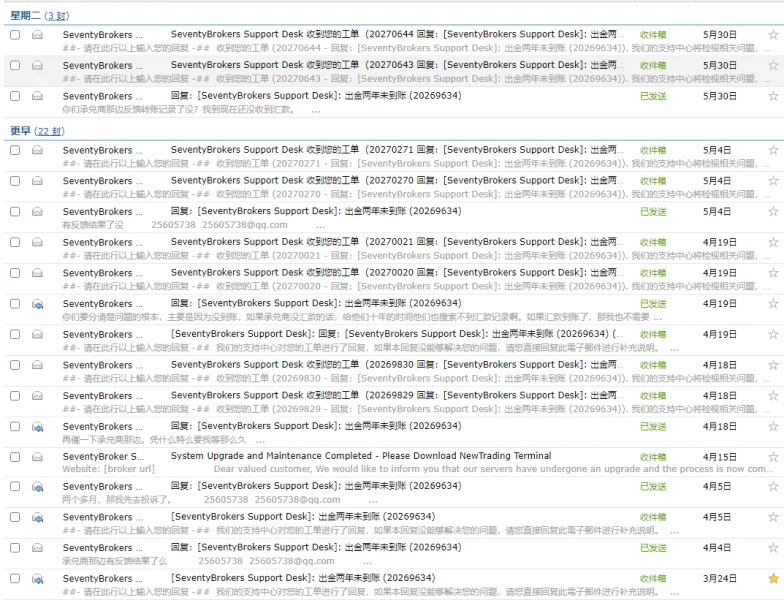Screen dimensions: 784x600
Task: Star the ticket 20270643 email
Action: coord(773,65)
